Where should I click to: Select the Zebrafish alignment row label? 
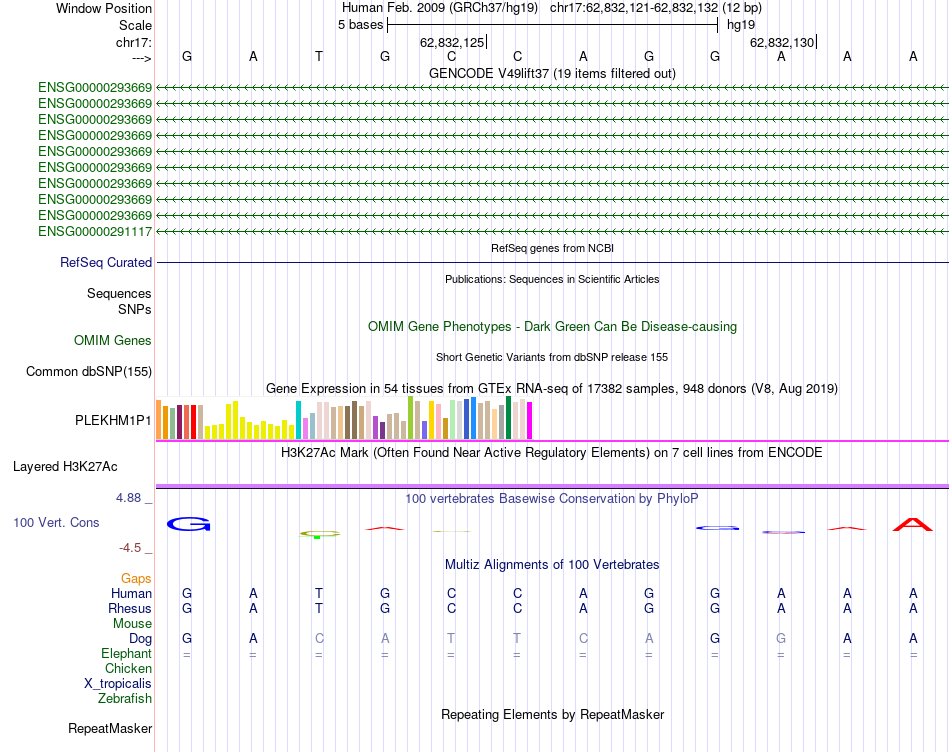tap(124, 699)
